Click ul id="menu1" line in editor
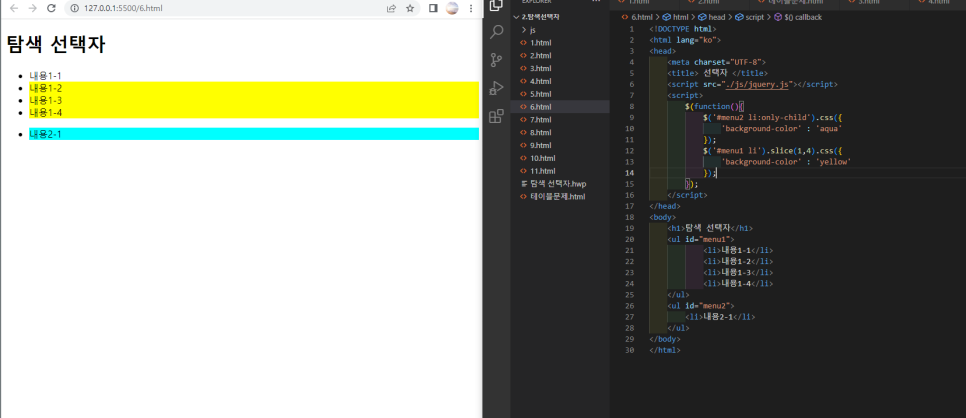 click(x=700, y=239)
